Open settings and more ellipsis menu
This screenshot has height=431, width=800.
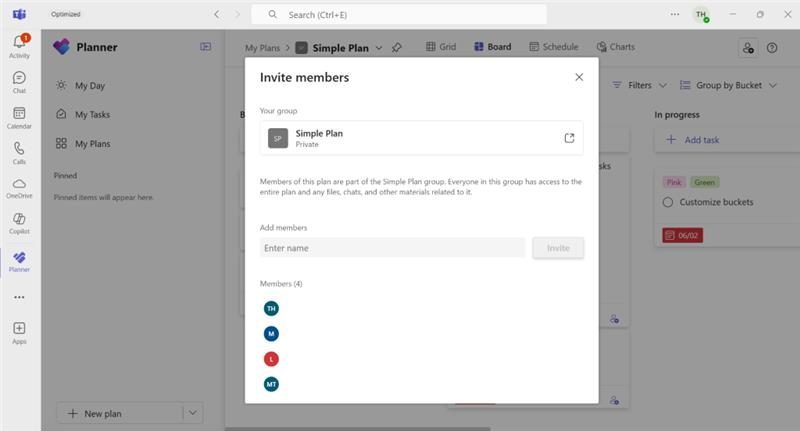tap(675, 14)
